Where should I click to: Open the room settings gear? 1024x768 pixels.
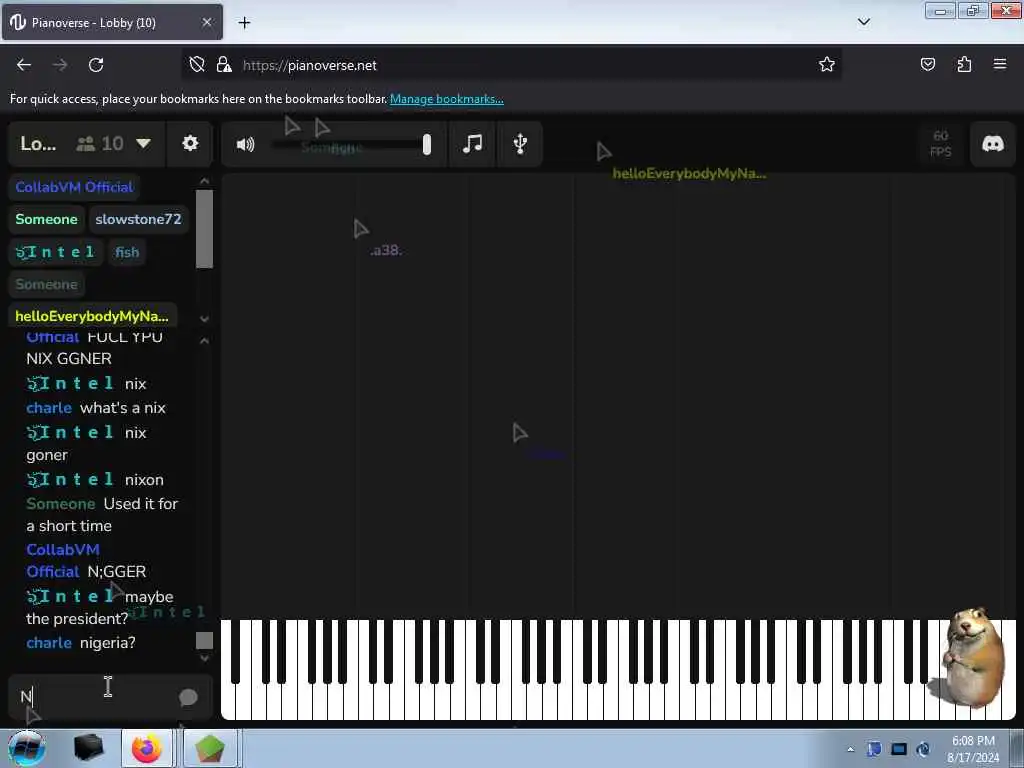pyautogui.click(x=190, y=143)
